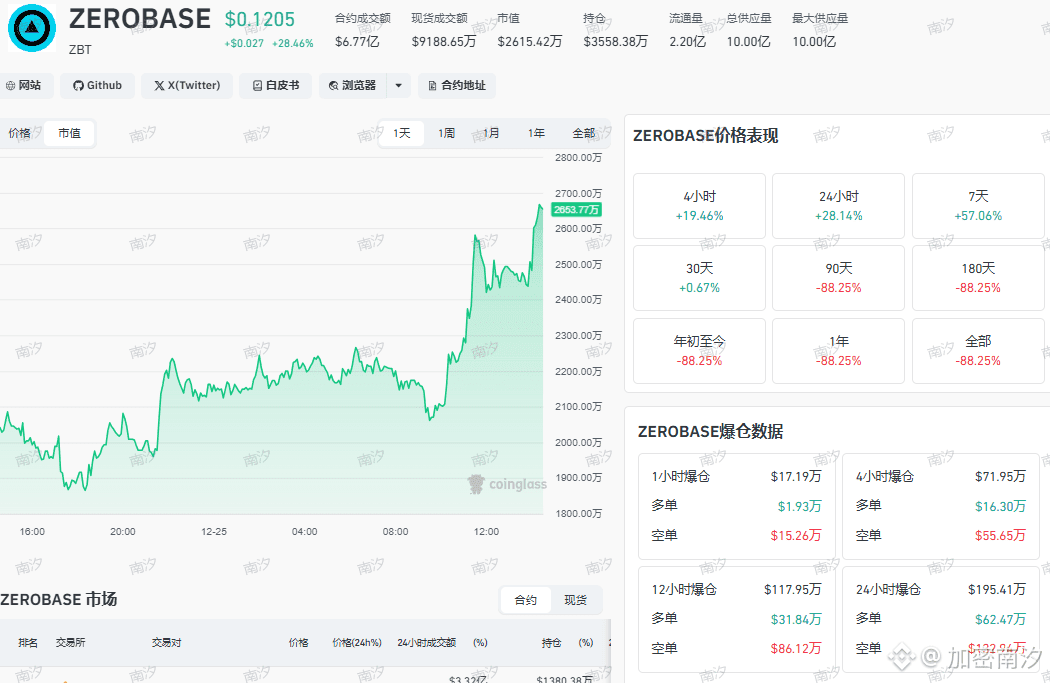Image resolution: width=1050 pixels, height=683 pixels.
Task: Sort table by 排名 column header
Action: coord(28,643)
